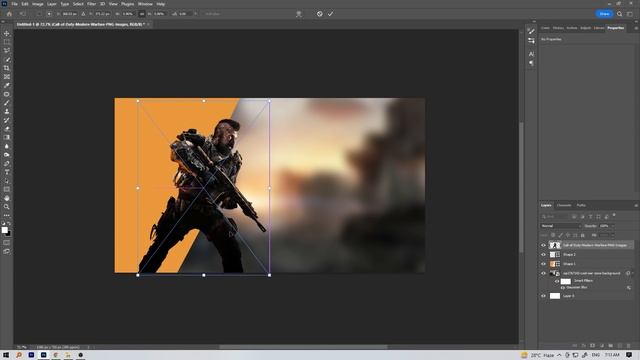Viewport: 640px width, 360px height.
Task: Select the Shape 2 layer name
Action: [569, 255]
